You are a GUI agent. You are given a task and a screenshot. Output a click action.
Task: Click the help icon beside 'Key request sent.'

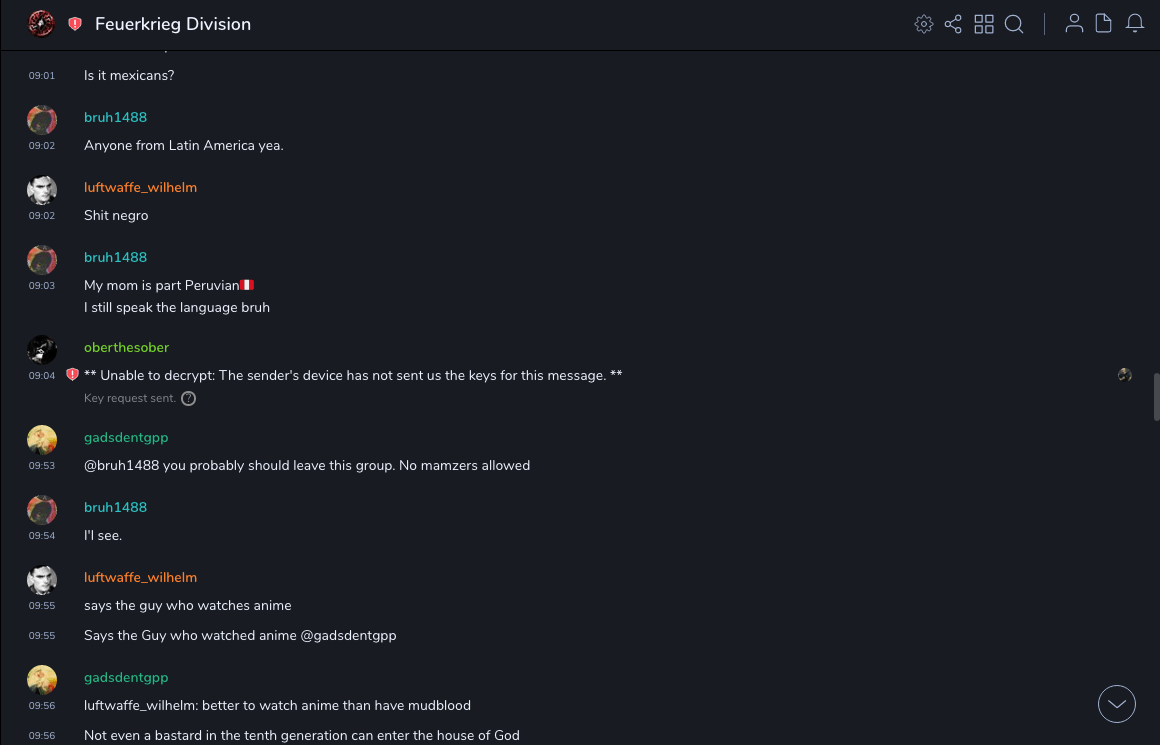(x=188, y=398)
